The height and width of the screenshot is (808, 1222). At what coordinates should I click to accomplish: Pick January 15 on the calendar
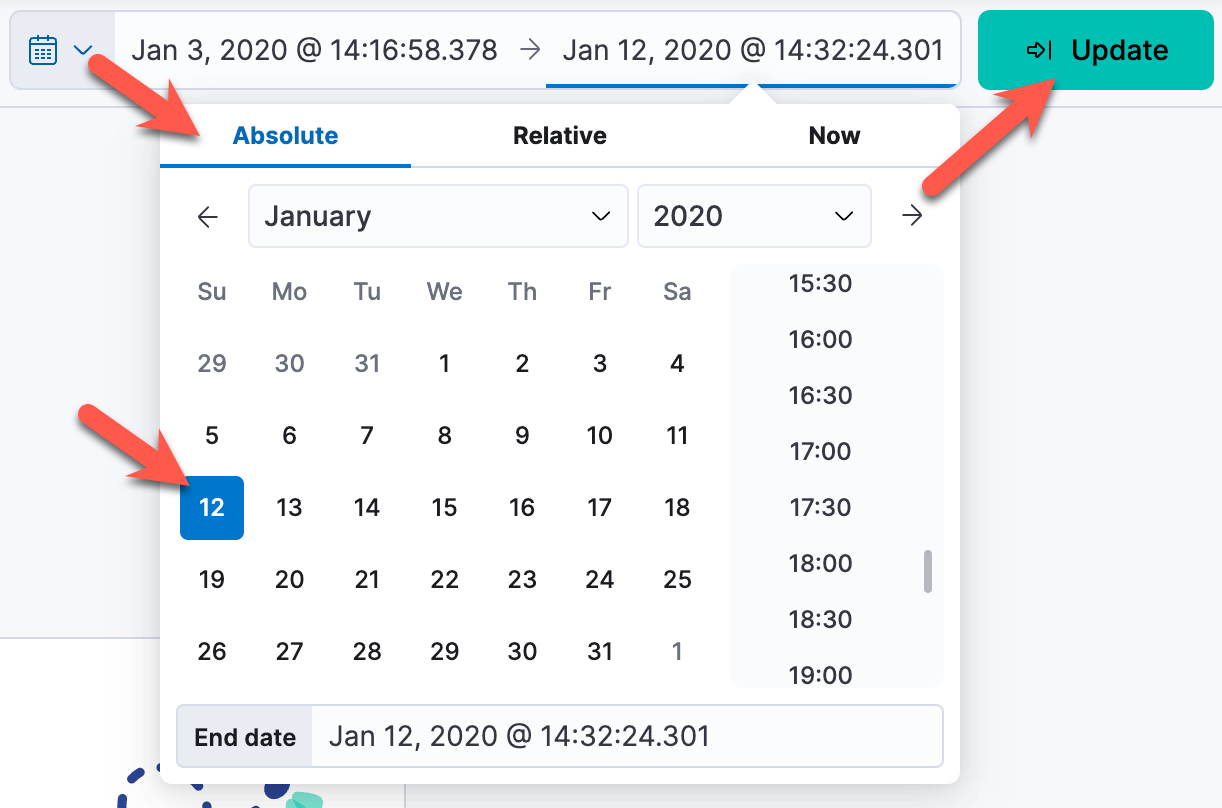point(444,508)
